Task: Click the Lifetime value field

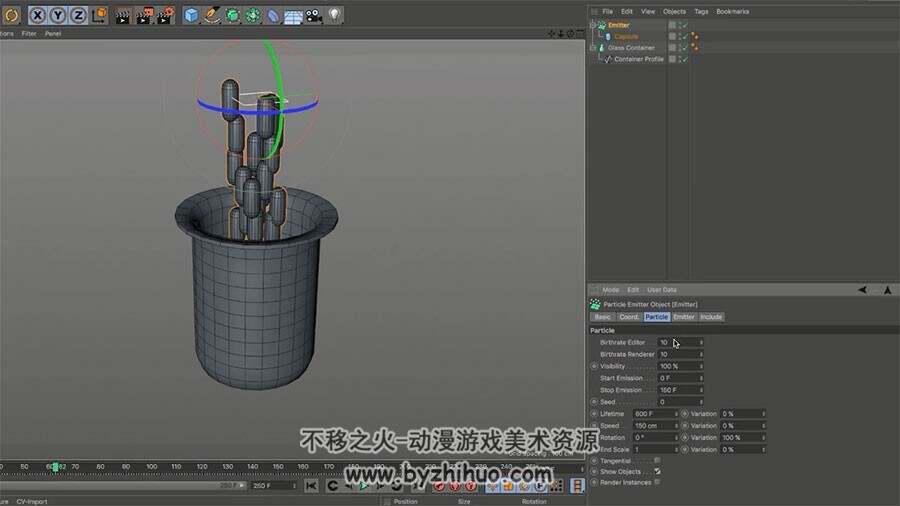Action: click(653, 414)
